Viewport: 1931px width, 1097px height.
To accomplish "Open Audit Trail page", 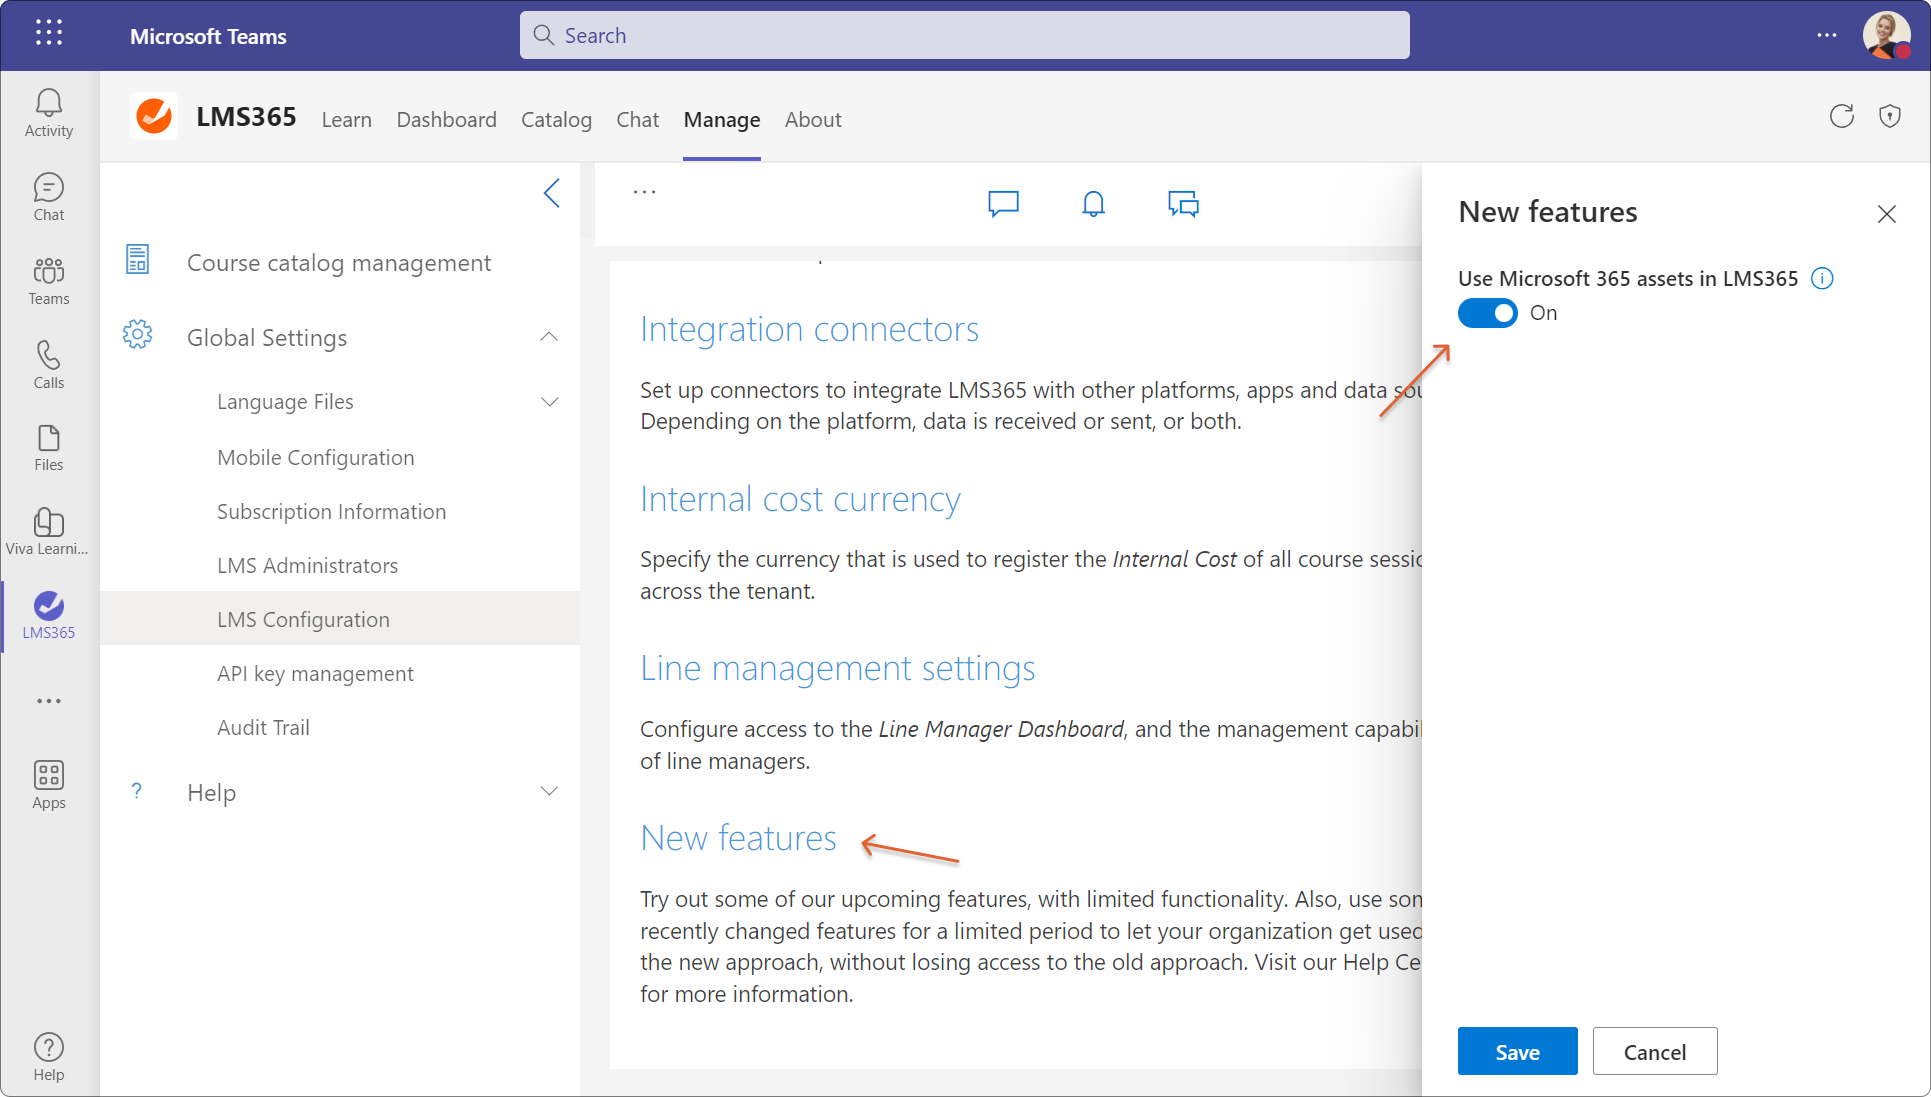I will 264,727.
